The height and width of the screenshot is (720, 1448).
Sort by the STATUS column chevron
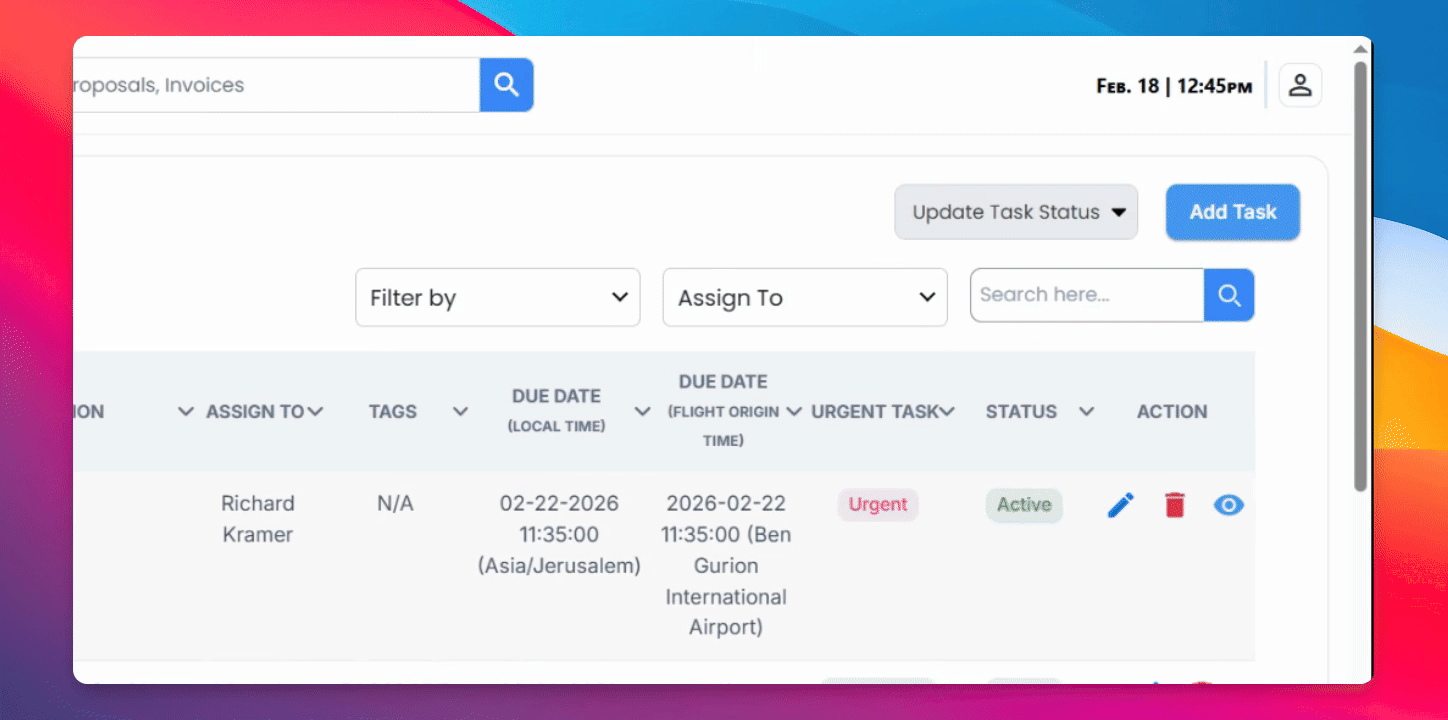(x=1086, y=411)
